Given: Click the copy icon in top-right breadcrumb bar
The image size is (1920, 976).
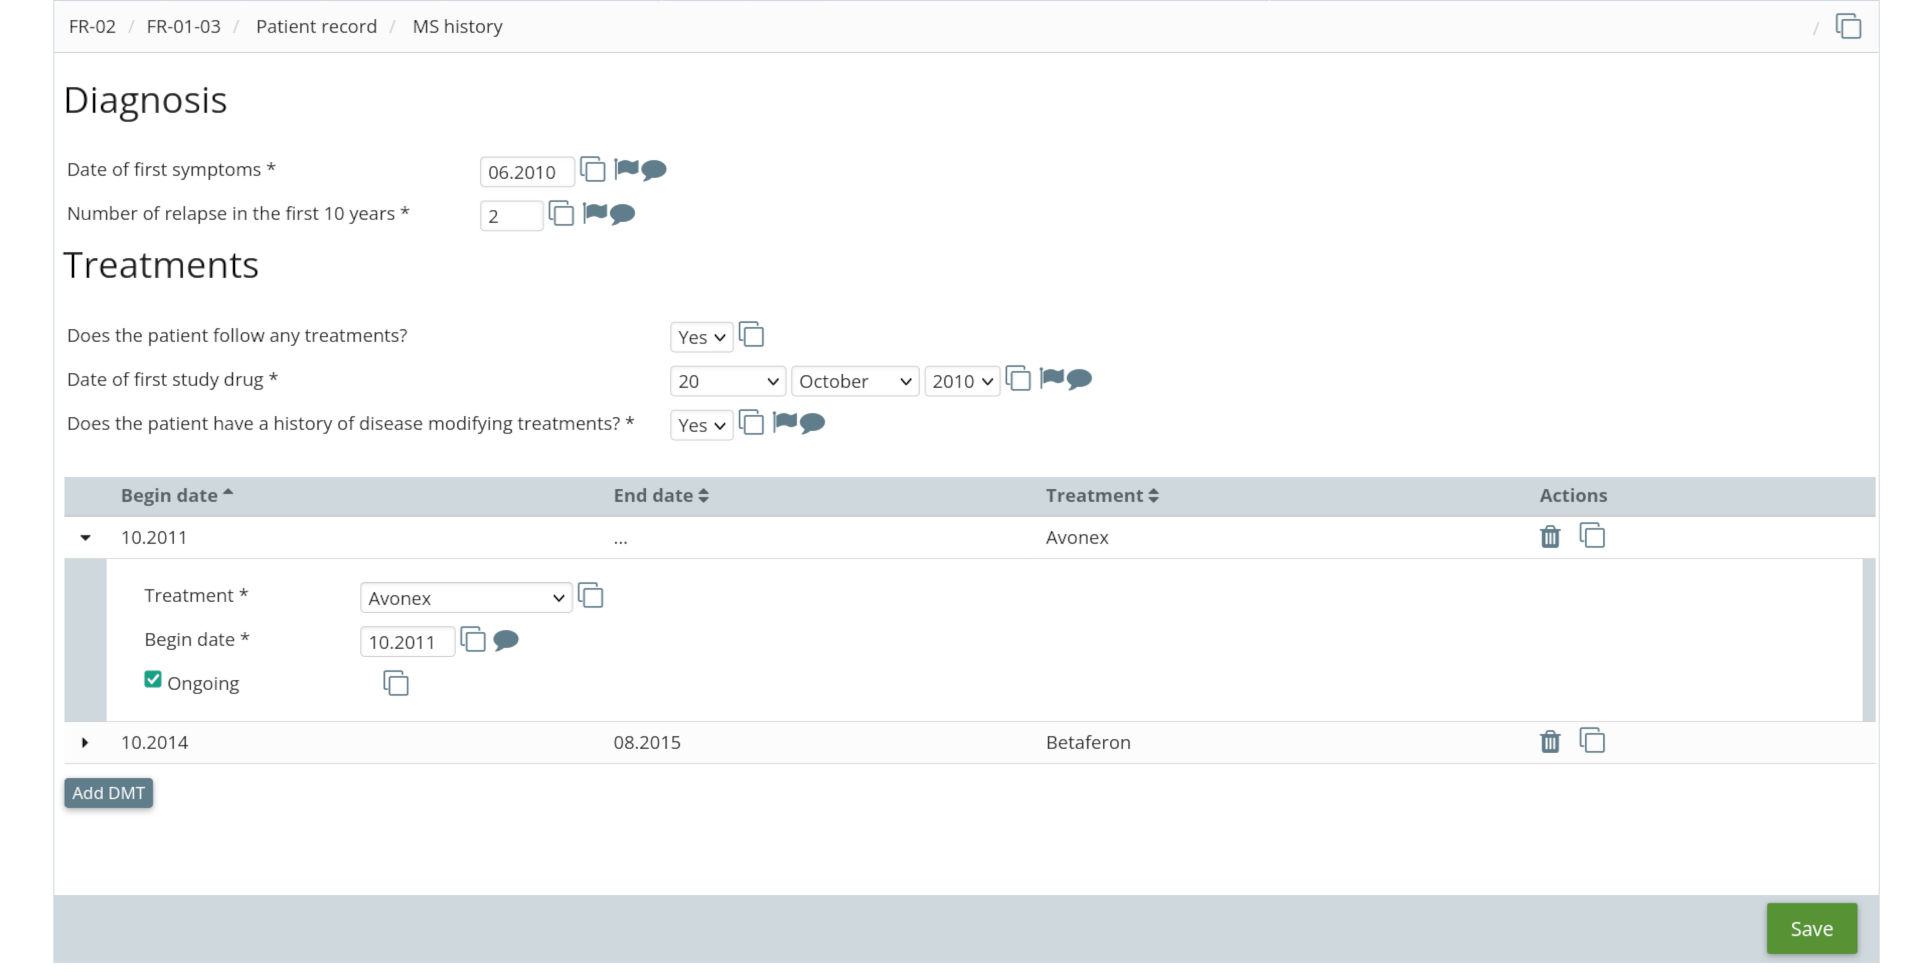Looking at the screenshot, I should 1848,26.
